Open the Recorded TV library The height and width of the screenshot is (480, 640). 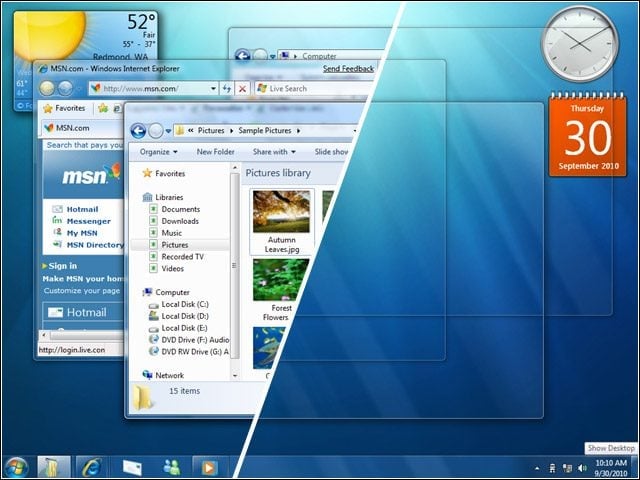click(176, 257)
